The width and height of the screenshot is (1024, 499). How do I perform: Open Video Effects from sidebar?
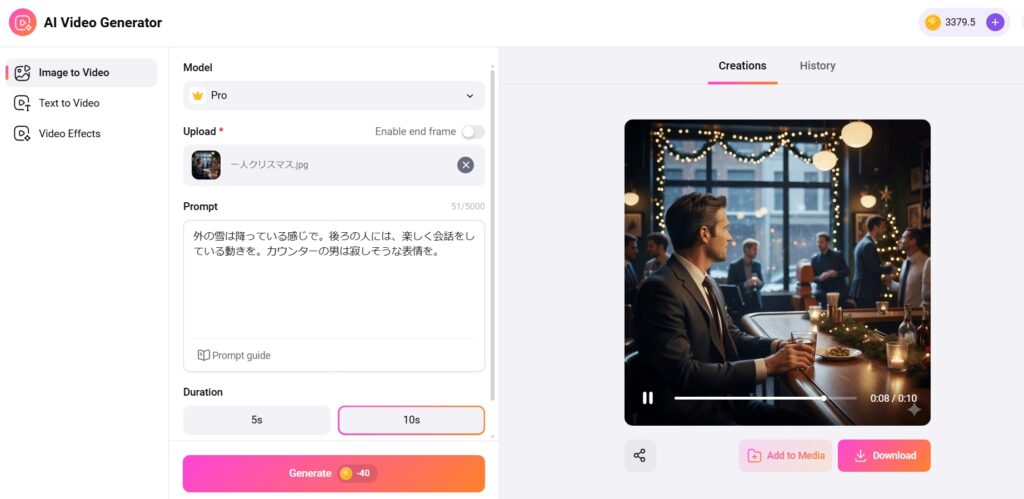click(69, 134)
